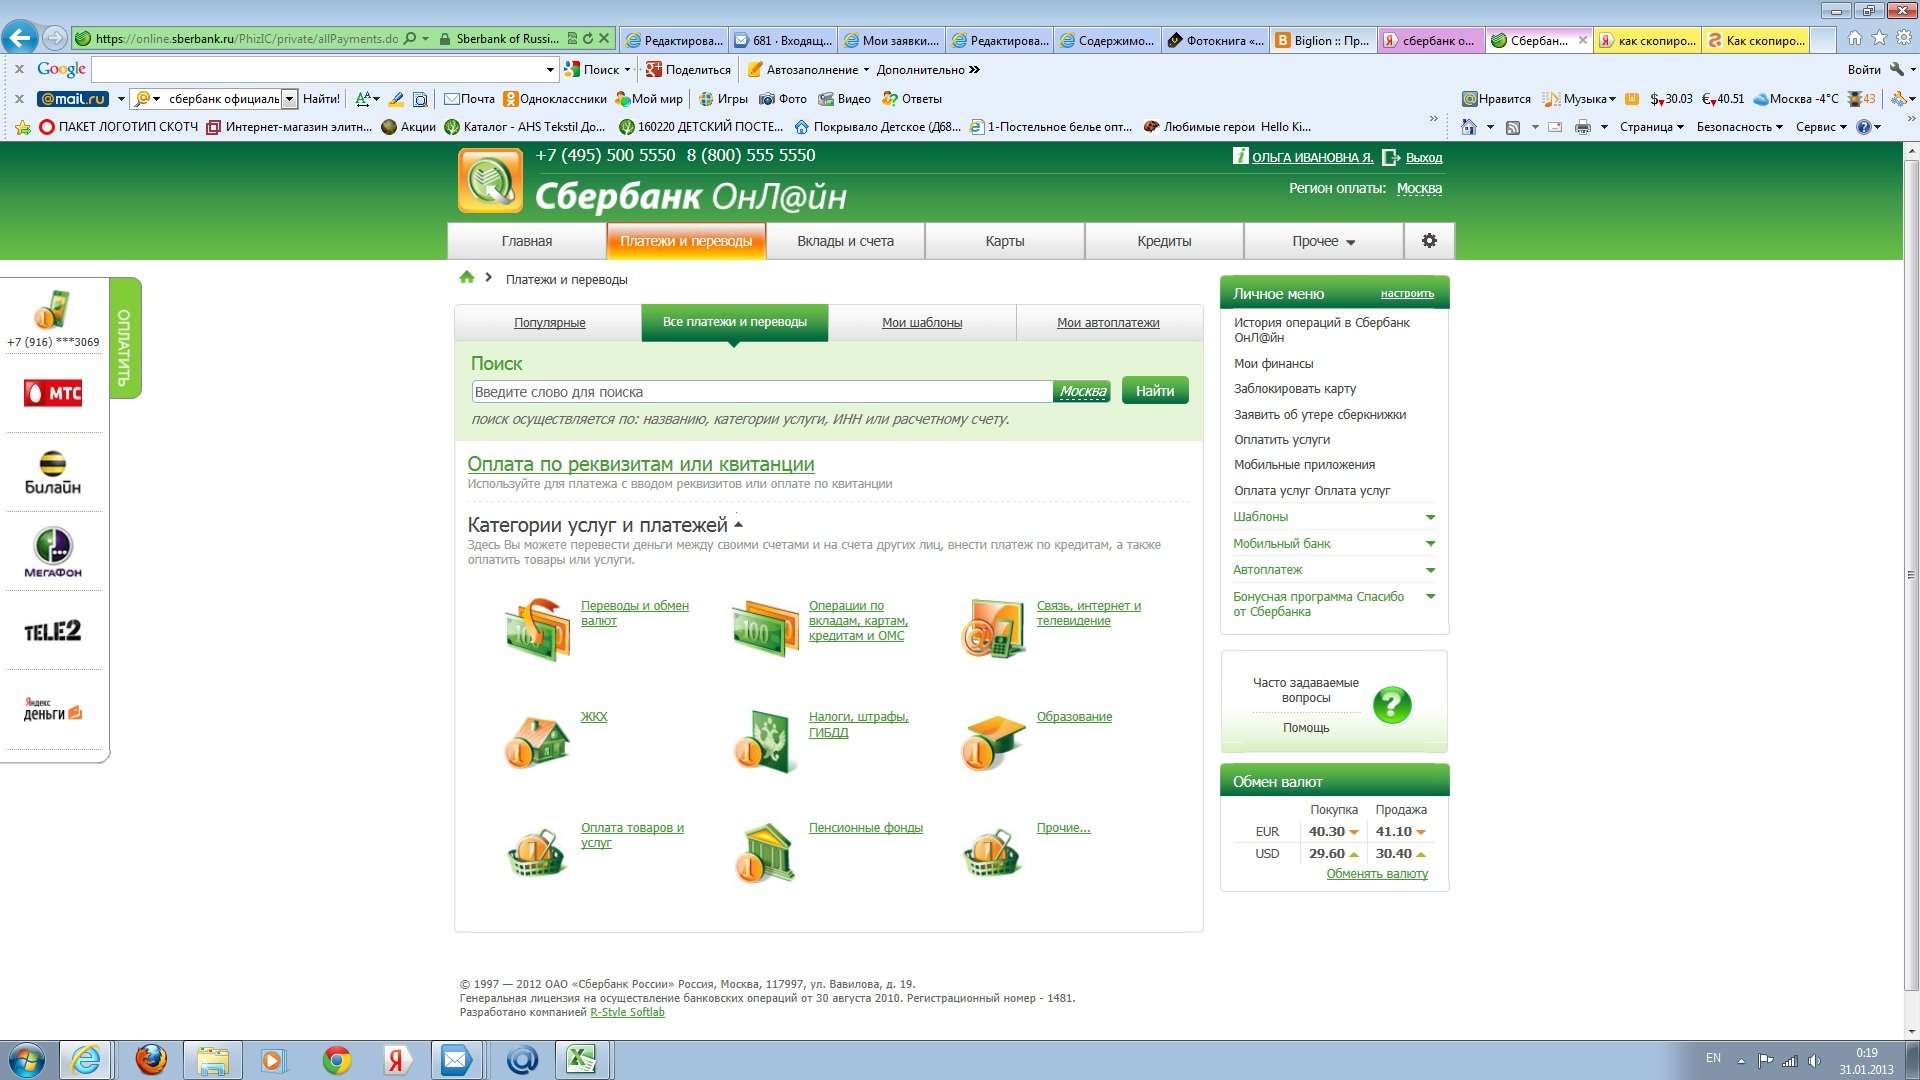The height and width of the screenshot is (1080, 1920).
Task: Open the Безопасность browser menu
Action: coord(1739,127)
